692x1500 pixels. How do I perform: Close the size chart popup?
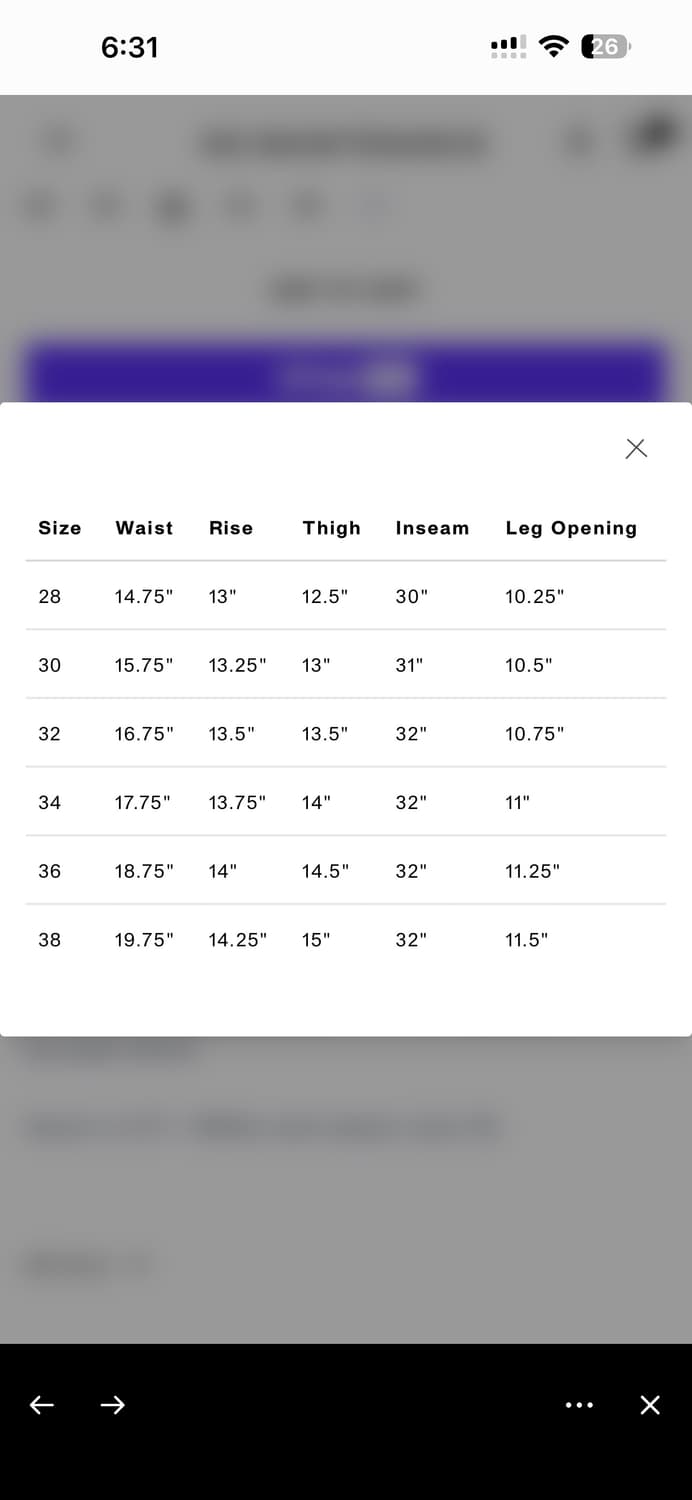coord(636,448)
